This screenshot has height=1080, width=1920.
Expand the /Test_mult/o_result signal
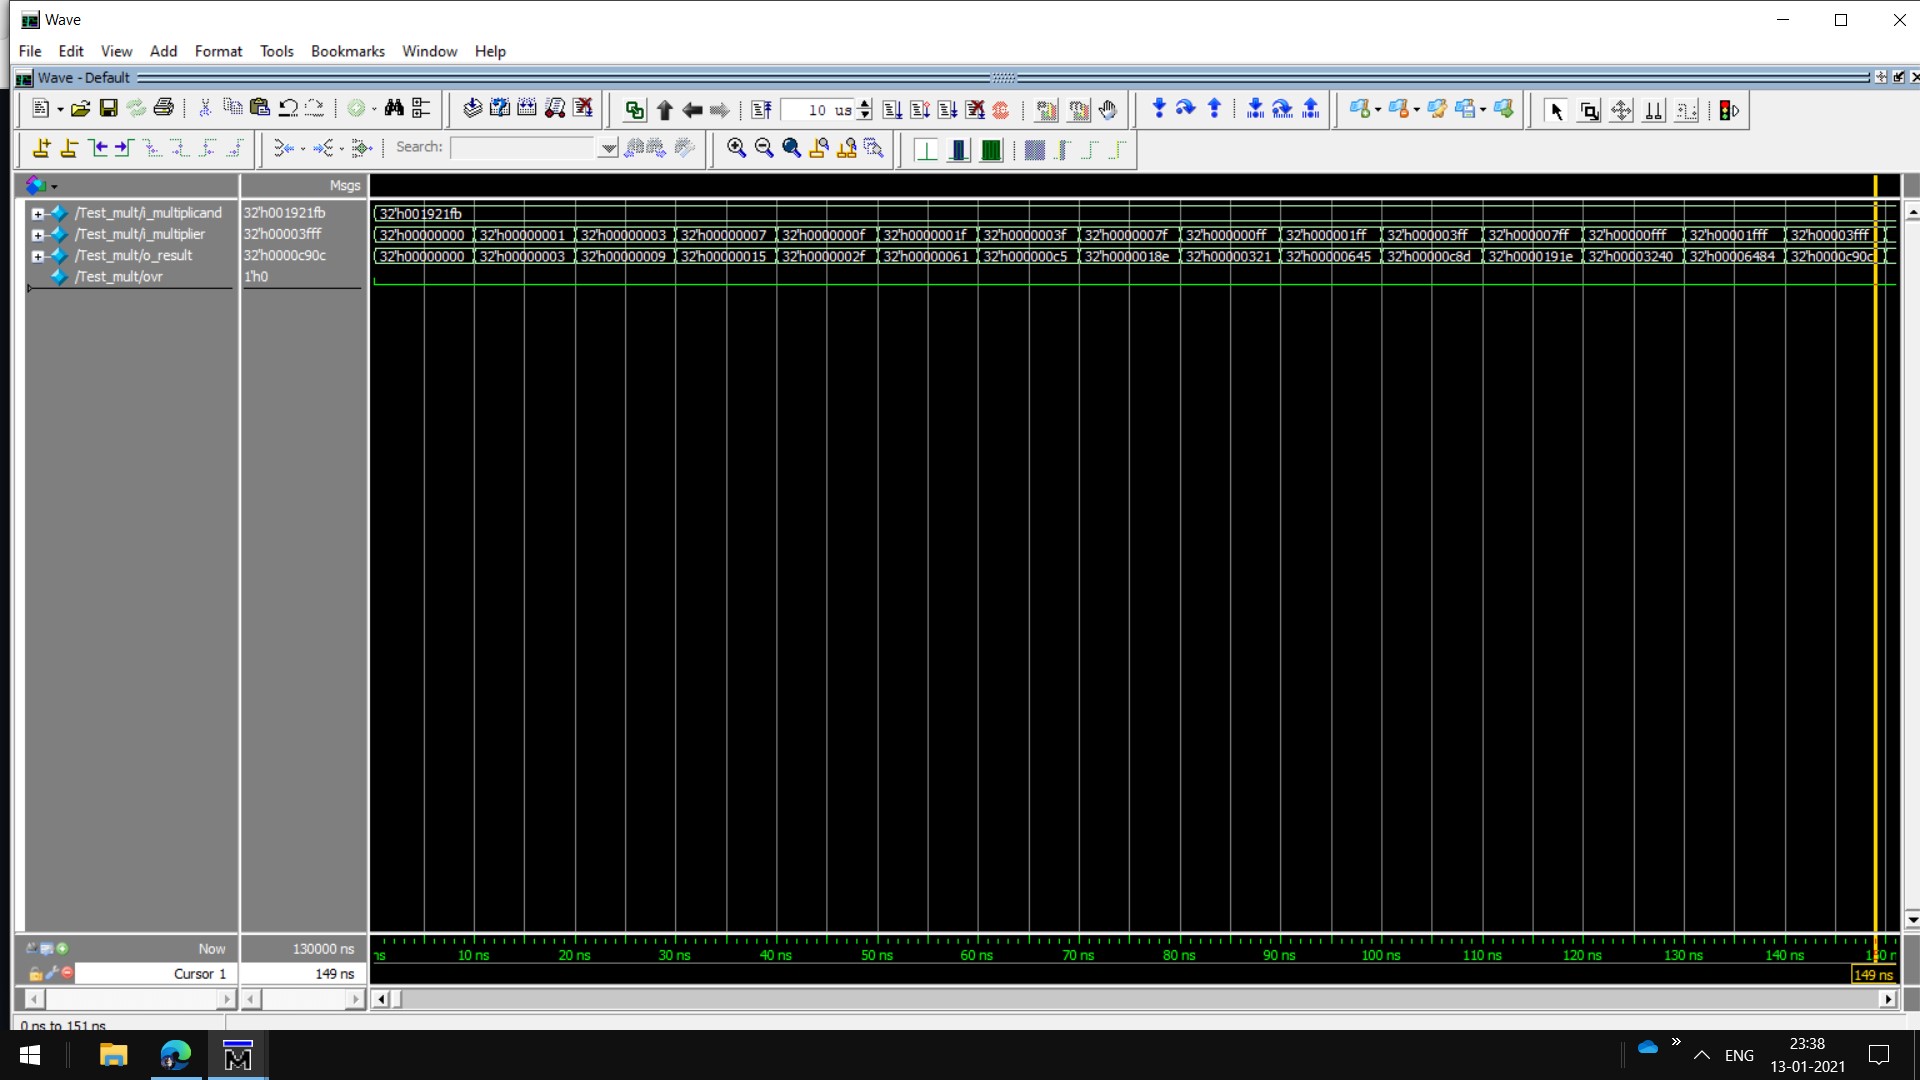point(38,256)
